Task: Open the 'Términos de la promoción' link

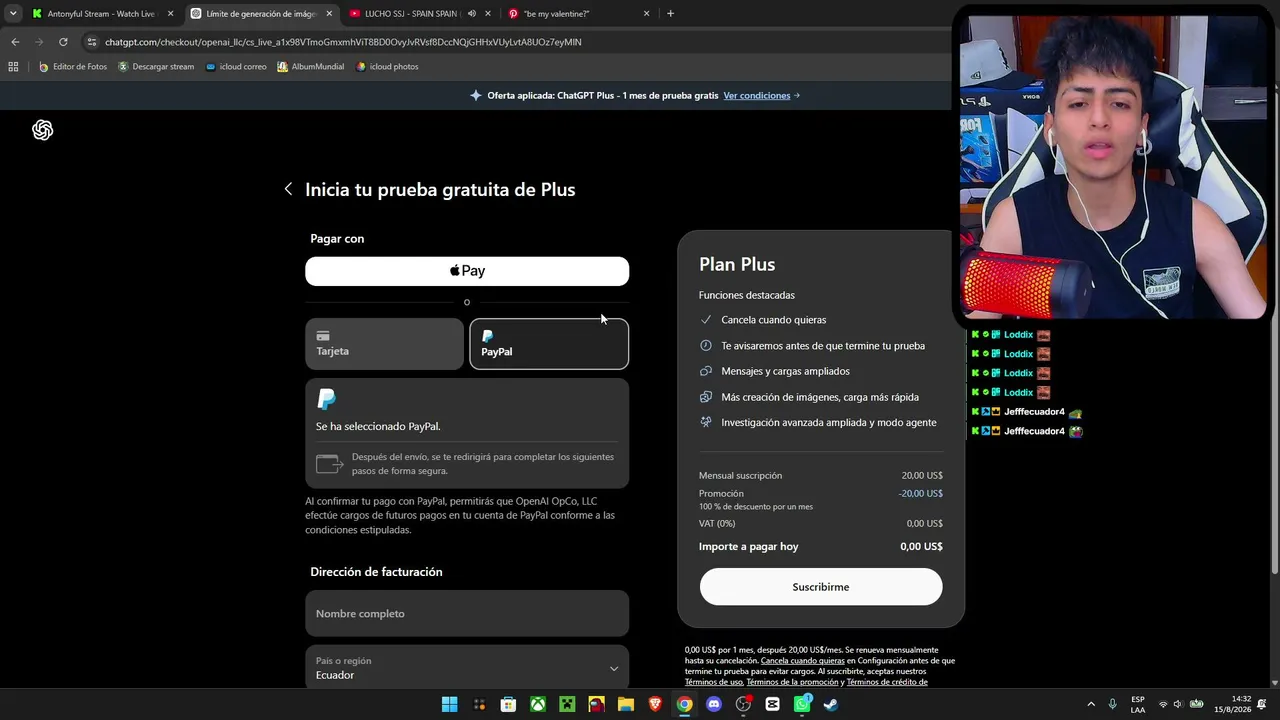Action: pyautogui.click(x=793, y=682)
